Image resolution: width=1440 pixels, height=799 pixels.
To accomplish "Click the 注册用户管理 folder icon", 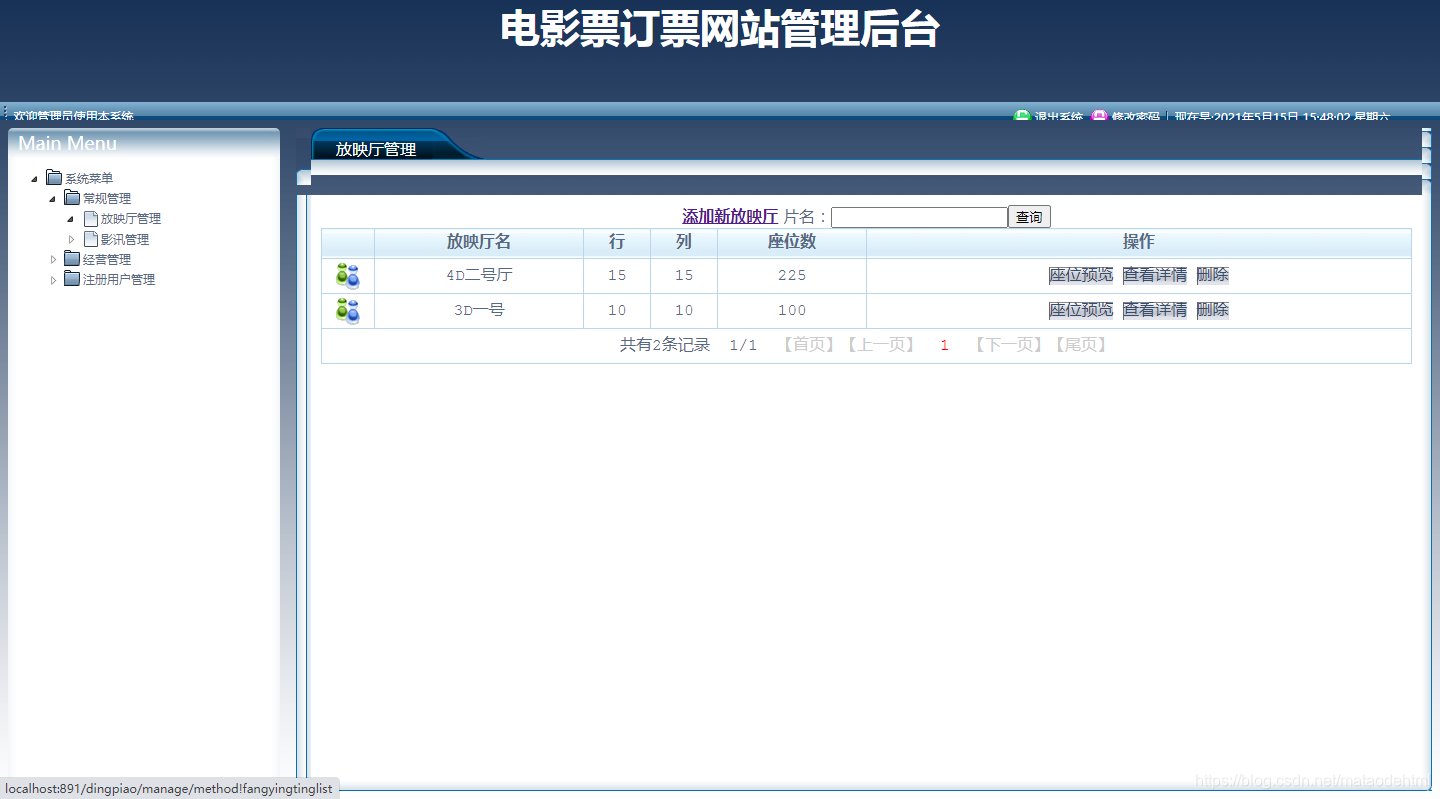I will click(72, 279).
